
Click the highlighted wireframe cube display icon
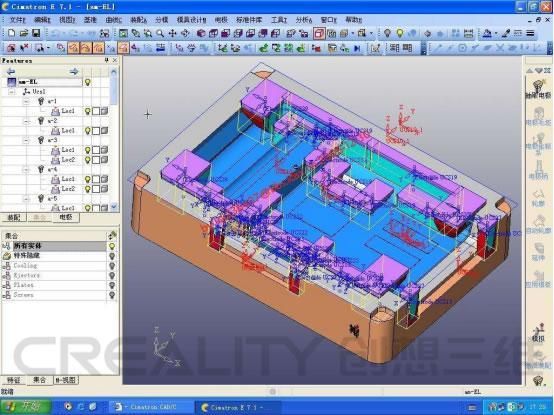click(319, 34)
